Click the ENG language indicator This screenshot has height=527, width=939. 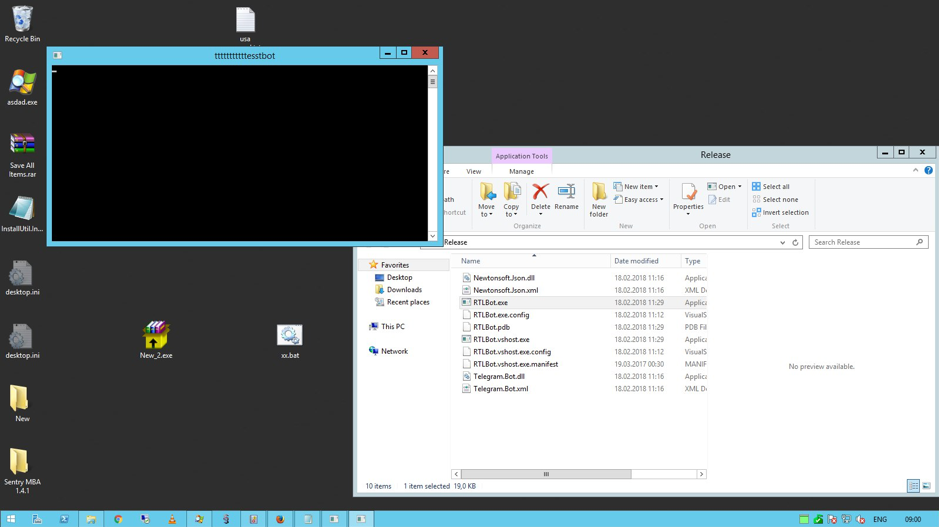pyautogui.click(x=880, y=519)
